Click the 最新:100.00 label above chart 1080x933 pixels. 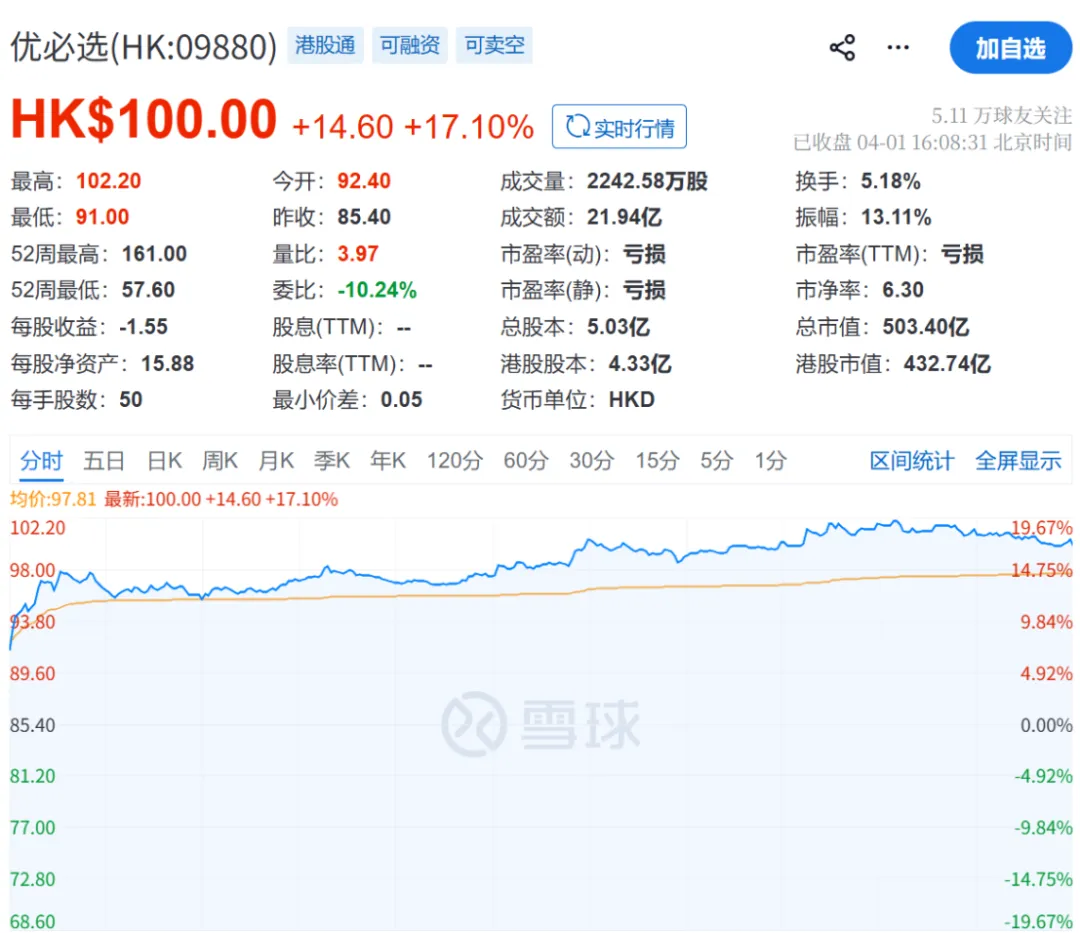click(221, 499)
